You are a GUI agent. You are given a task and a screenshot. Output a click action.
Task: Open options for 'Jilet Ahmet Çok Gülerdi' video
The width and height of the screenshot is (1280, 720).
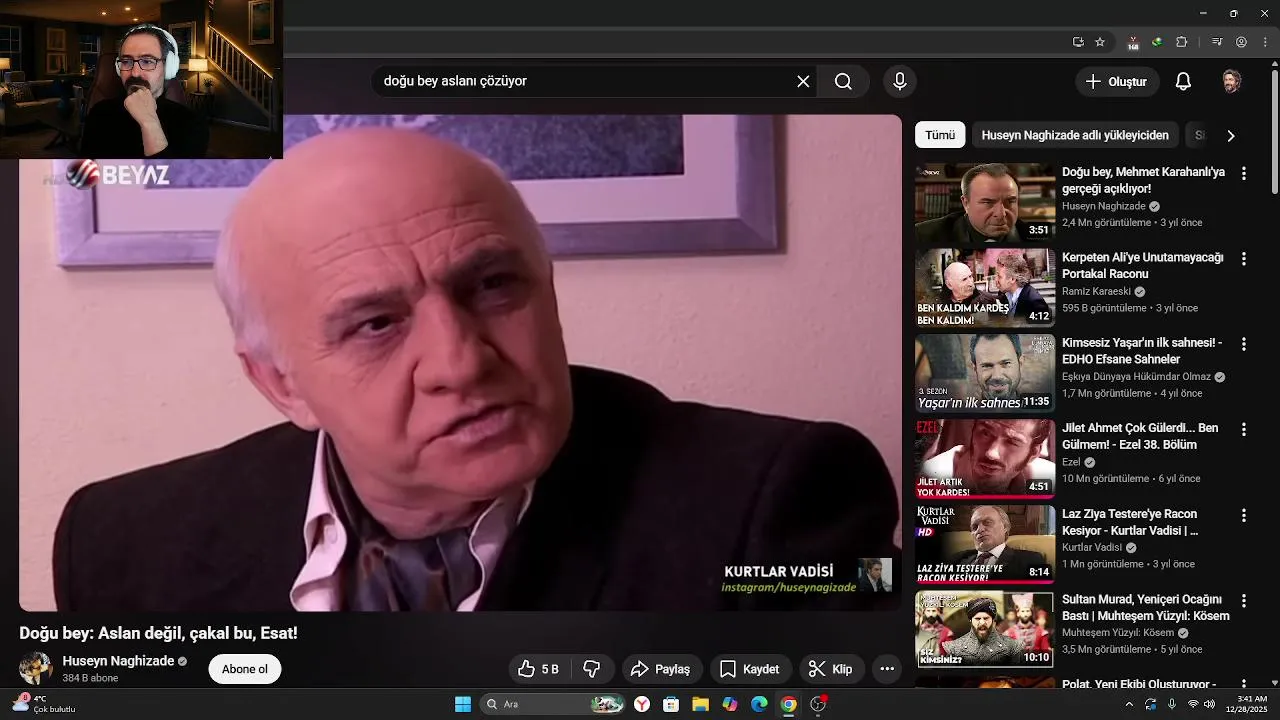[x=1244, y=429]
